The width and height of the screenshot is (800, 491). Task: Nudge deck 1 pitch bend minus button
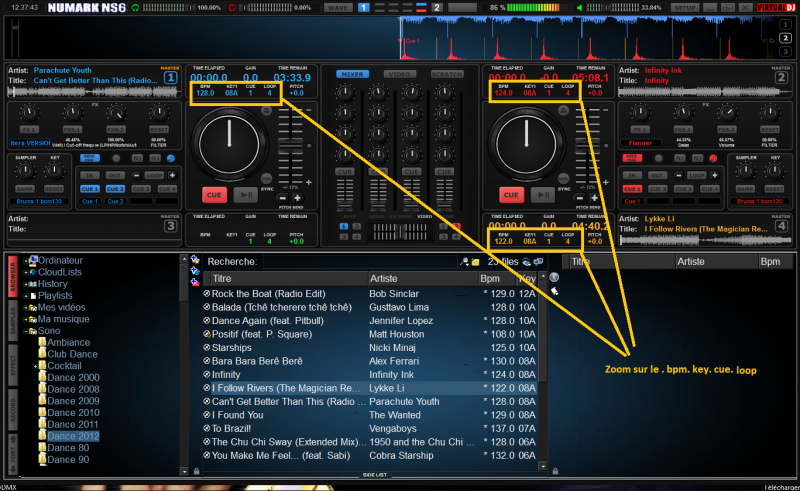[x=283, y=198]
